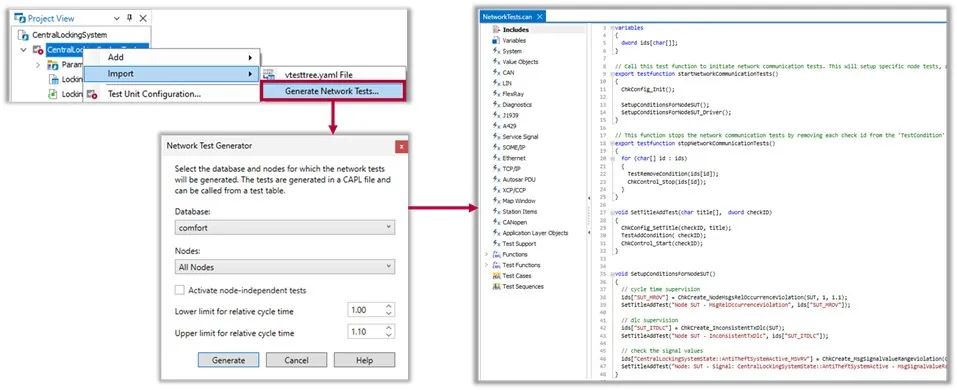Select Station Items in the tree
Viewport: 957px width, 390px height.
click(519, 211)
